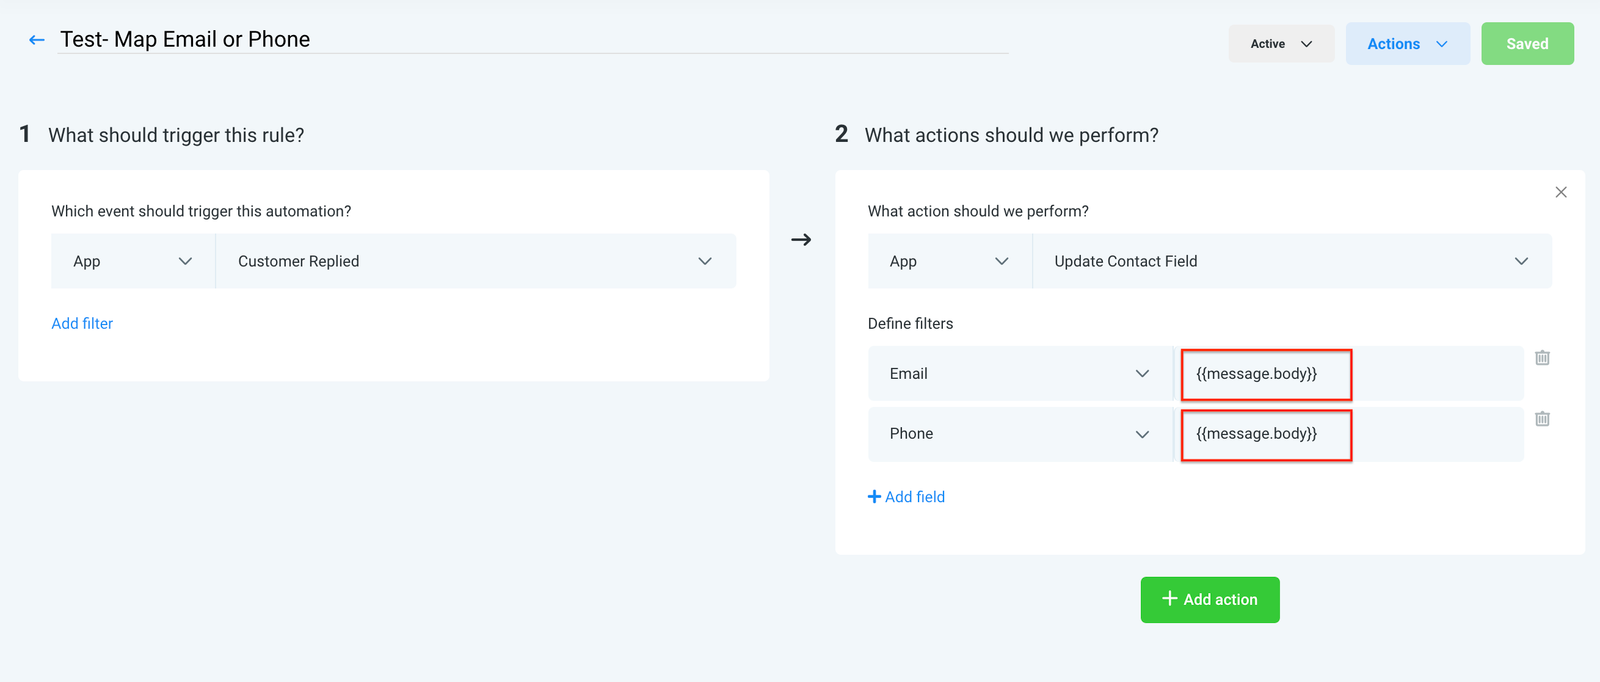The height and width of the screenshot is (682, 1600).
Task: Delete the Phone field row
Action: point(1542,419)
